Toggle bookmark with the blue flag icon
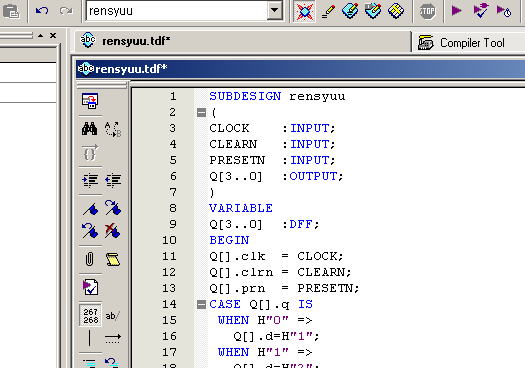 90,209
